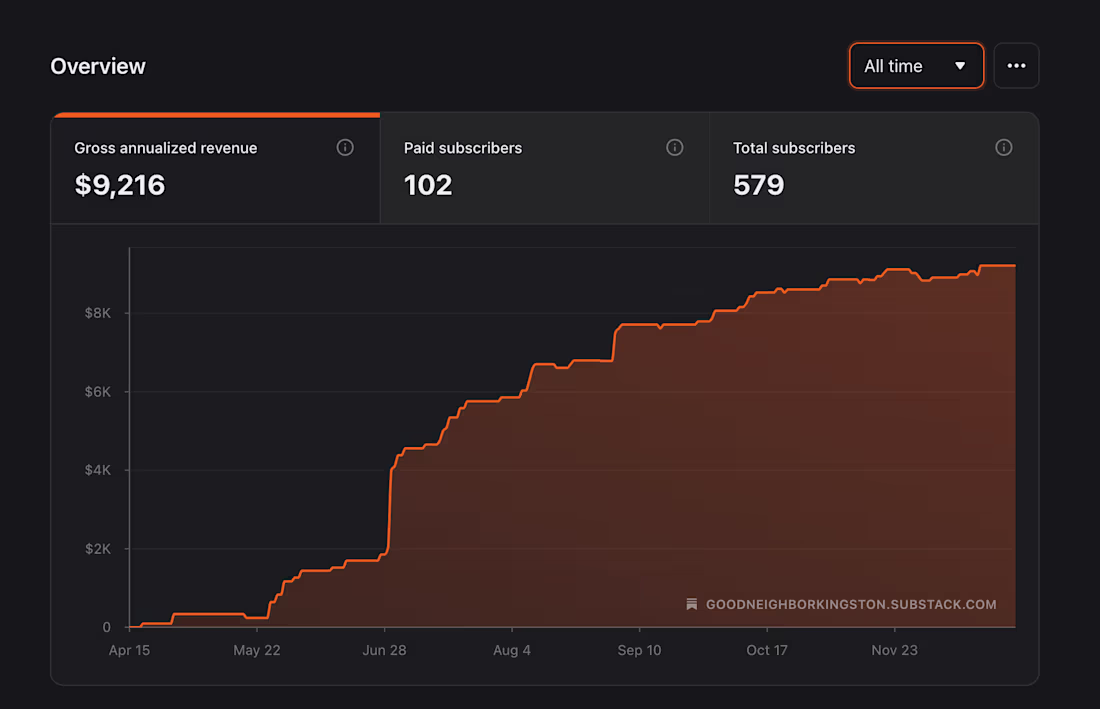Click the Nov 23 marker on the chart axis
Screen dimensions: 1100x709
point(894,650)
